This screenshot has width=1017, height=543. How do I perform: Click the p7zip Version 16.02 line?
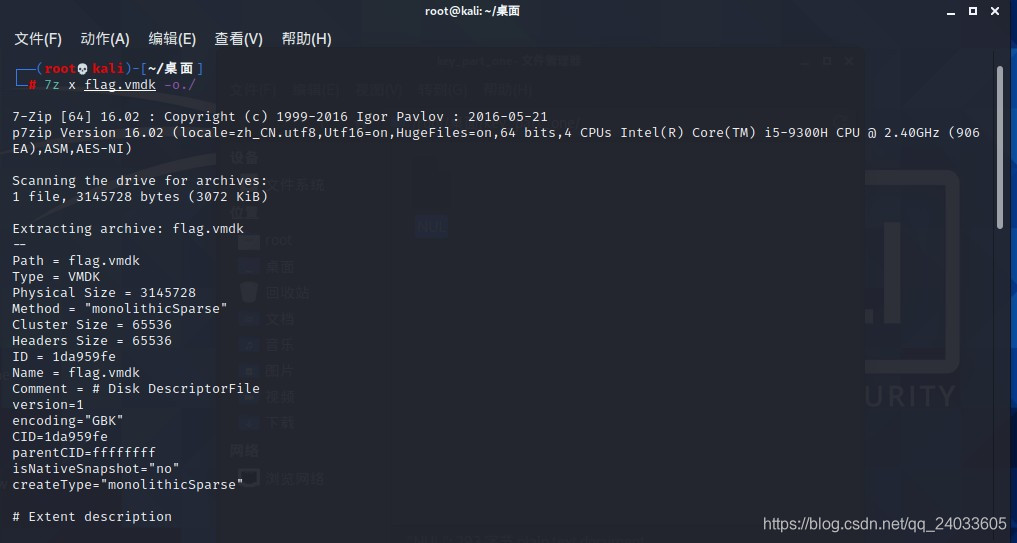[x=496, y=133]
